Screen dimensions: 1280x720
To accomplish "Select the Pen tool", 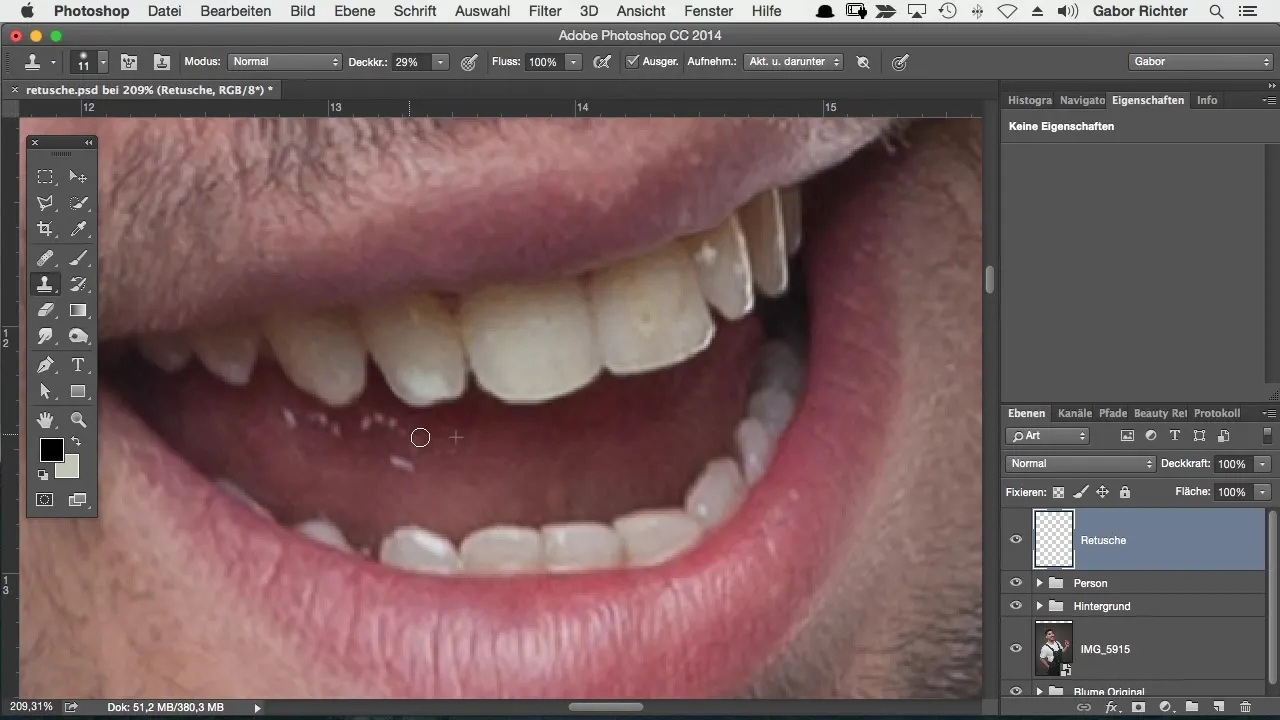I will tap(45, 365).
